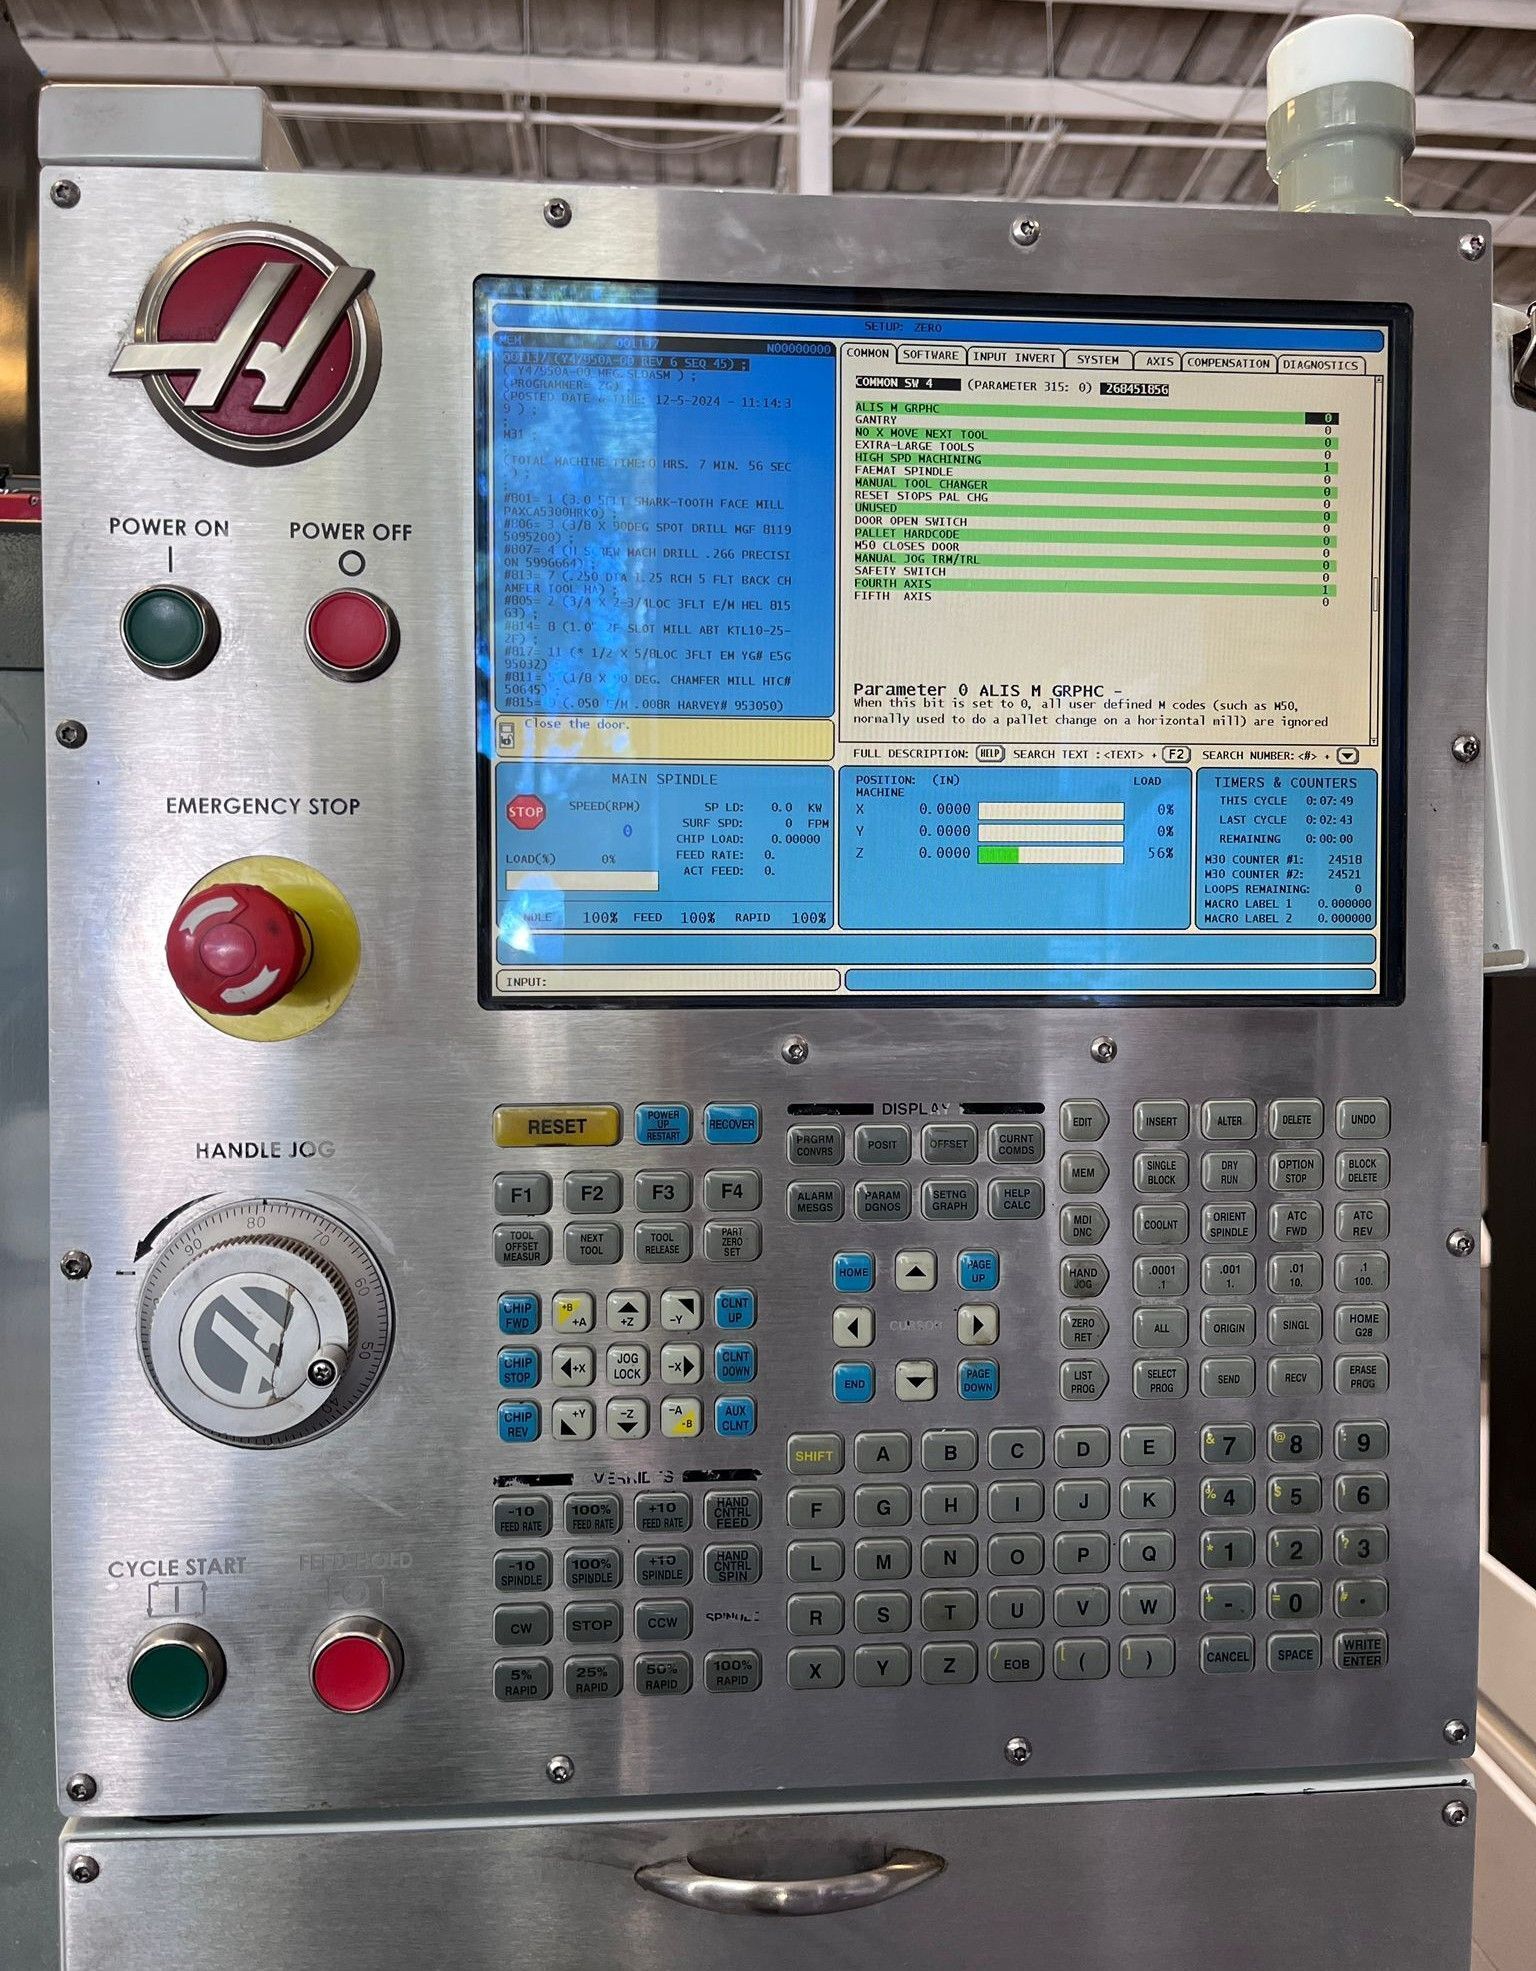This screenshot has height=1971, width=1536.
Task: Select the FOURTH AXIS parameter row
Action: tap(1095, 583)
